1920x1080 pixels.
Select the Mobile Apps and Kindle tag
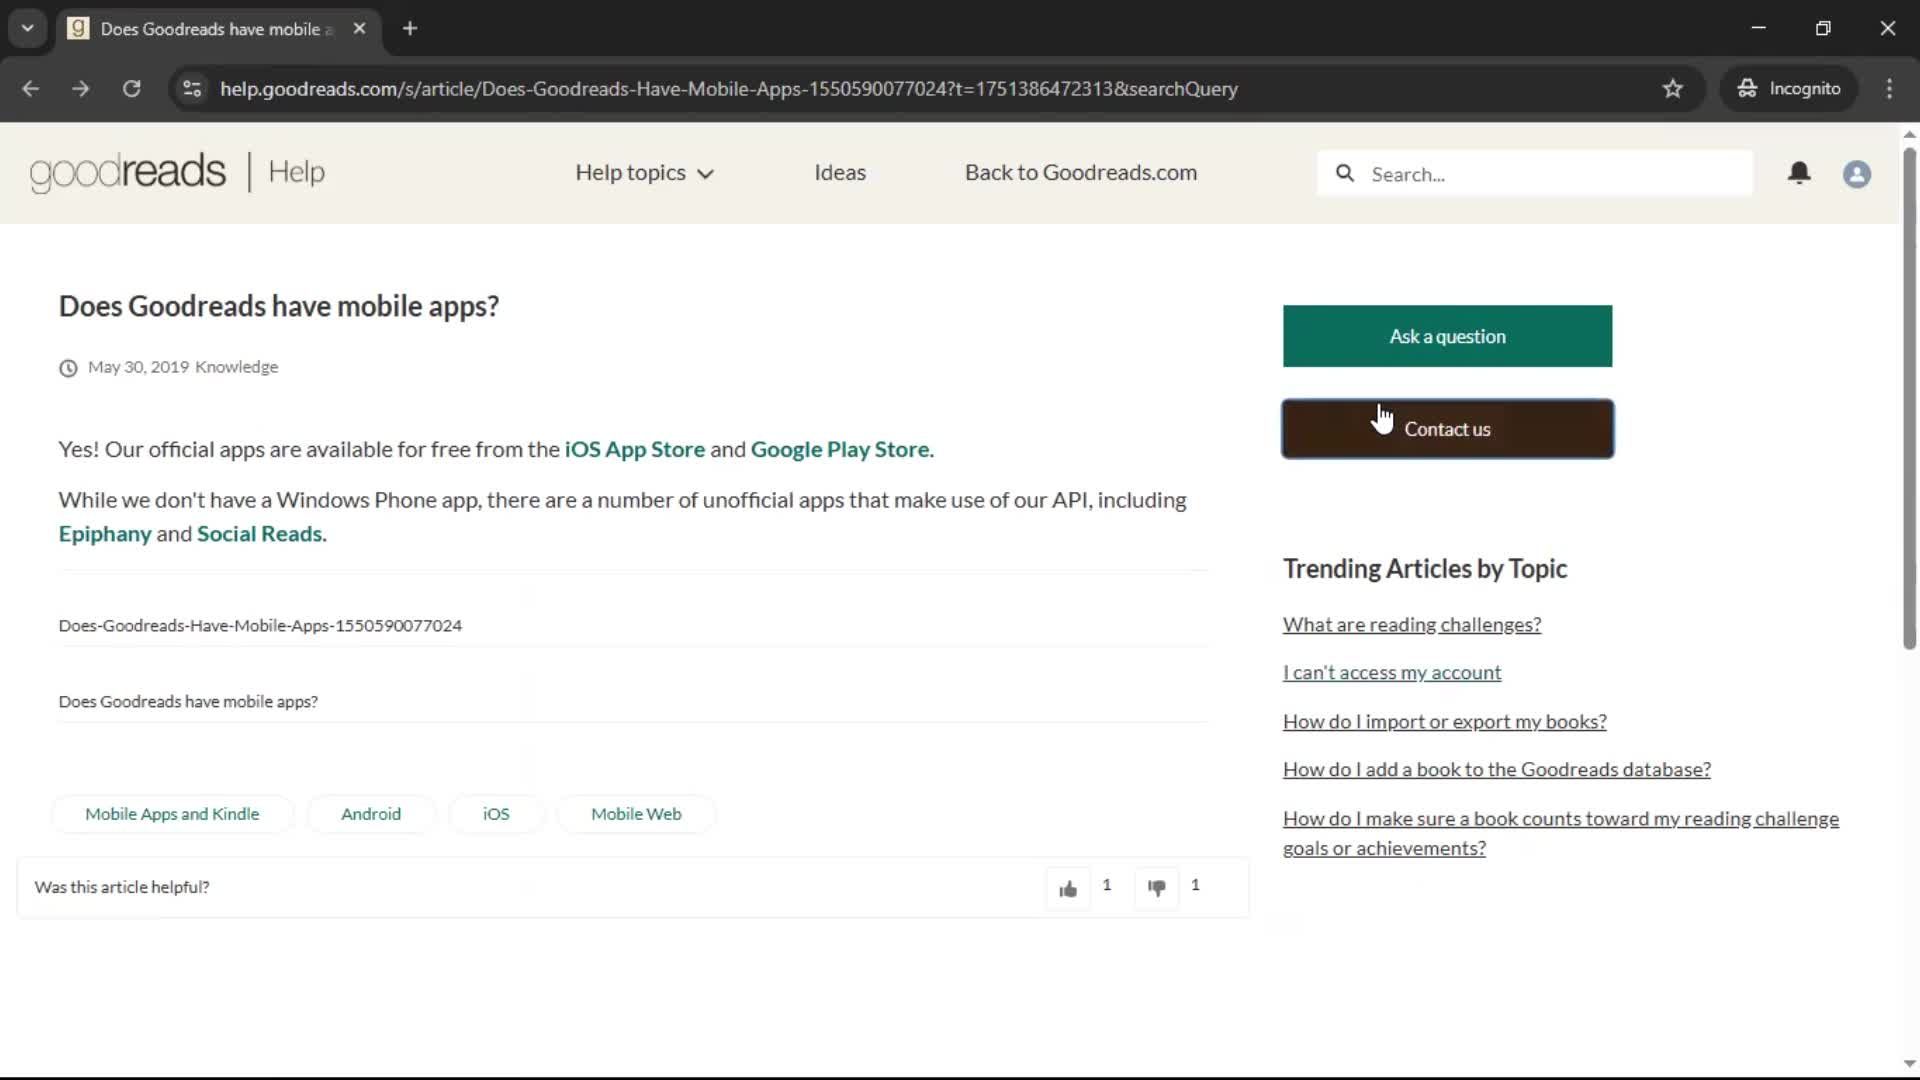click(172, 814)
